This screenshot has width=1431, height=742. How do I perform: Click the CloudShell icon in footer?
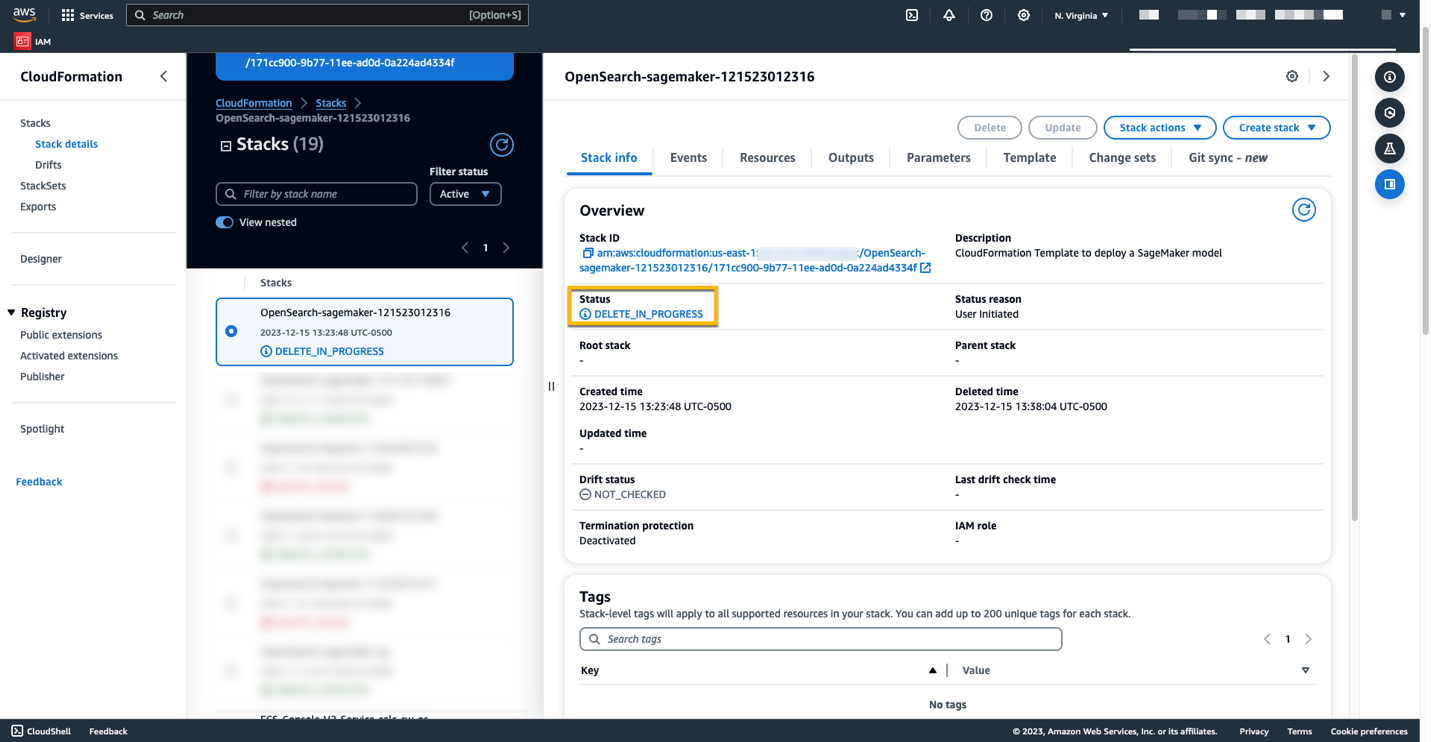[x=17, y=731]
